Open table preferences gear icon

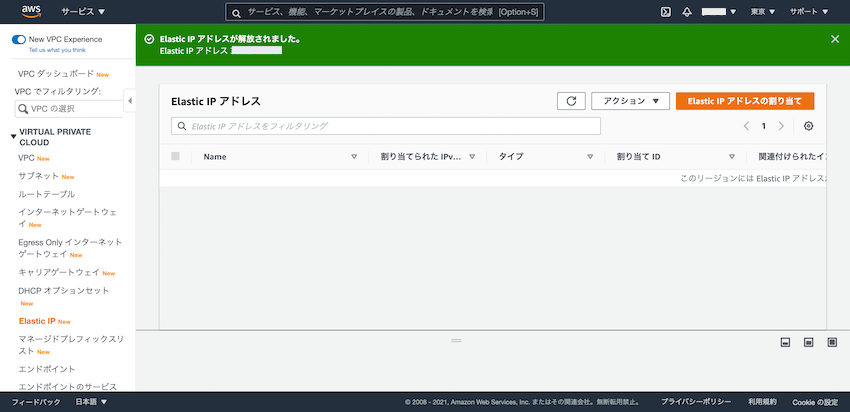[x=808, y=126]
